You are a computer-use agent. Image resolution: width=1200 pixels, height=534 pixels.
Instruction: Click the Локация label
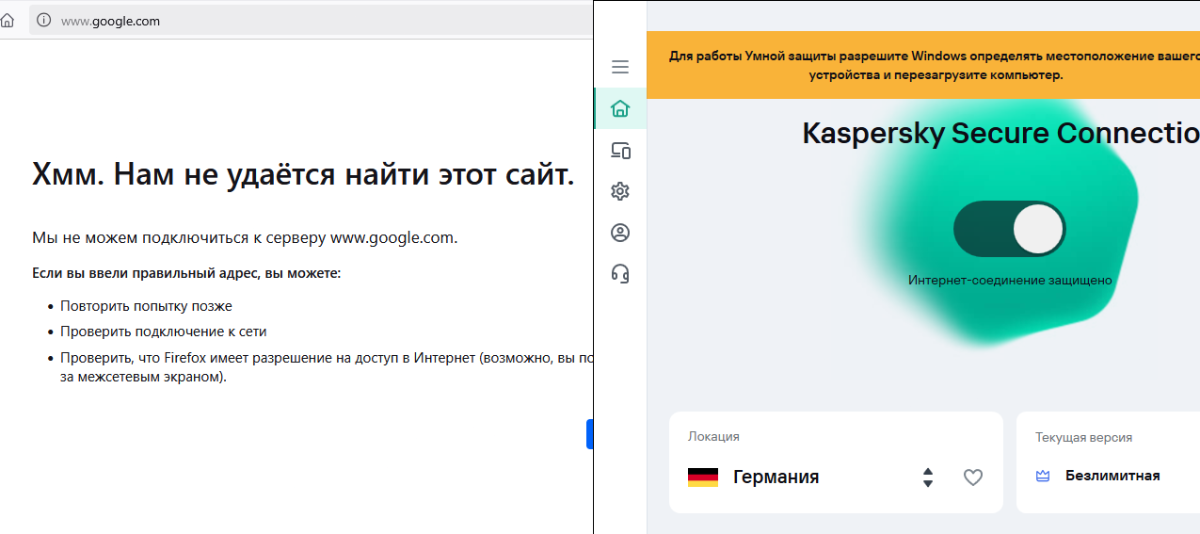714,437
